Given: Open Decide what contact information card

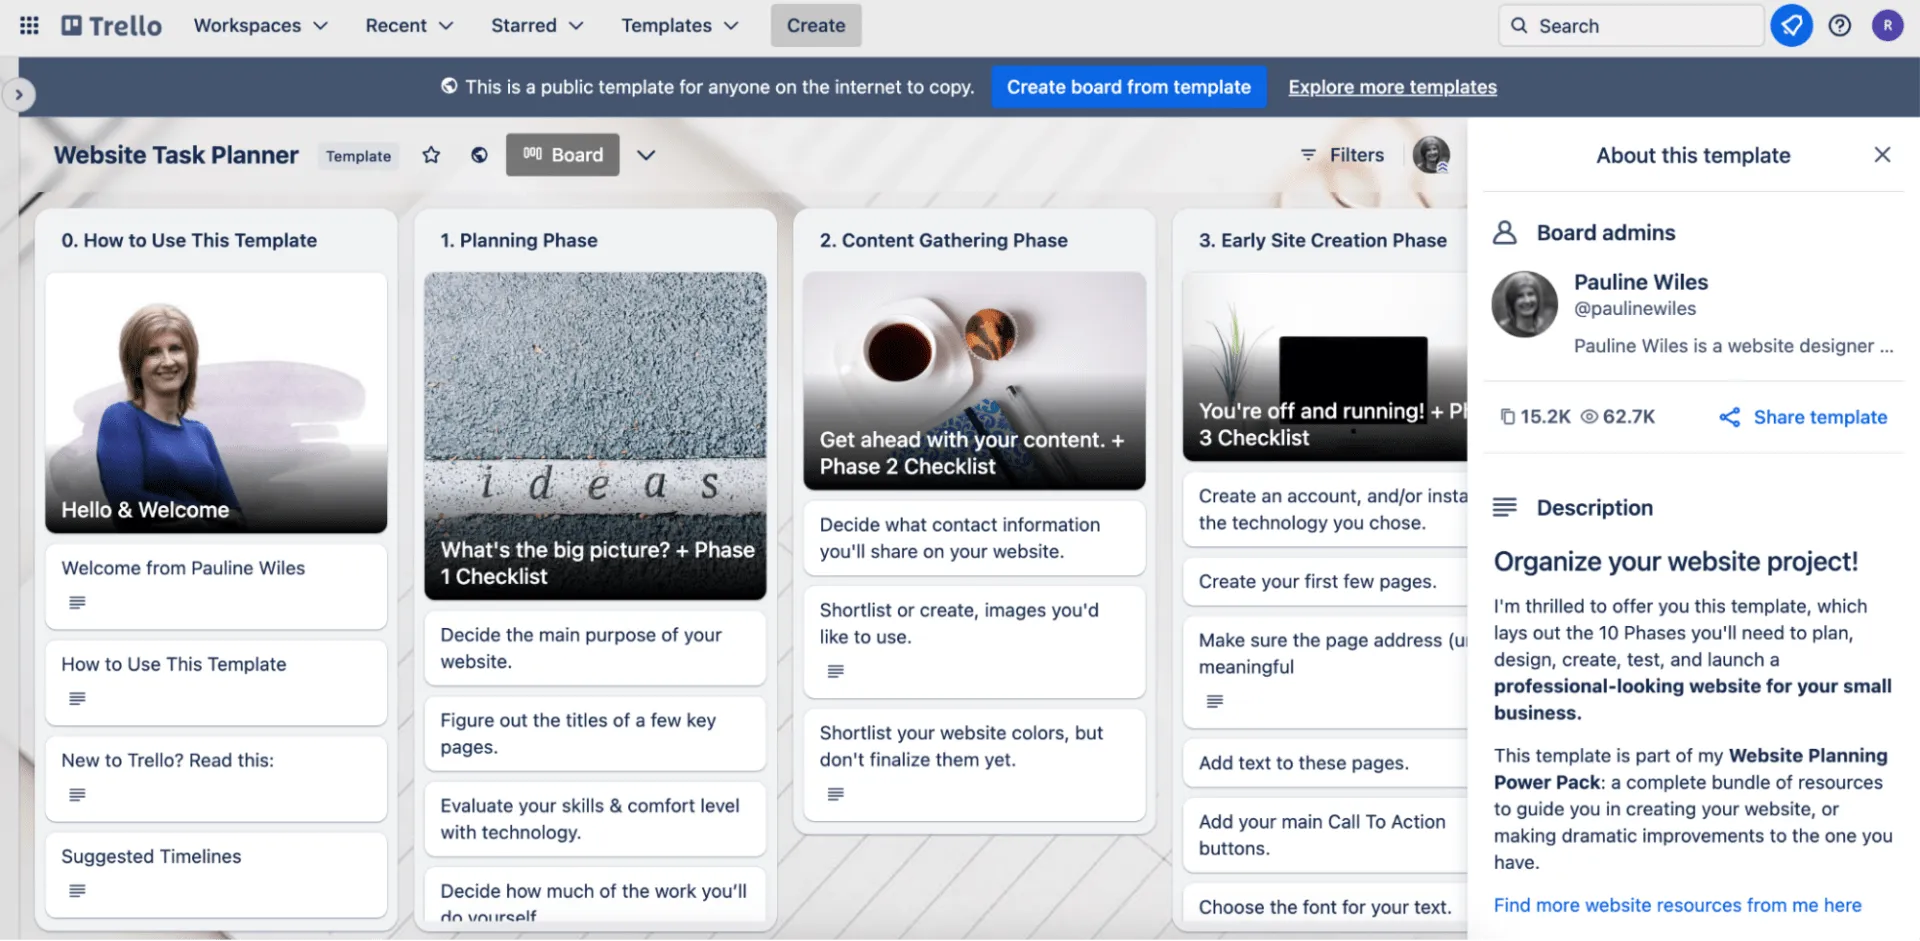Looking at the screenshot, I should pyautogui.click(x=974, y=538).
